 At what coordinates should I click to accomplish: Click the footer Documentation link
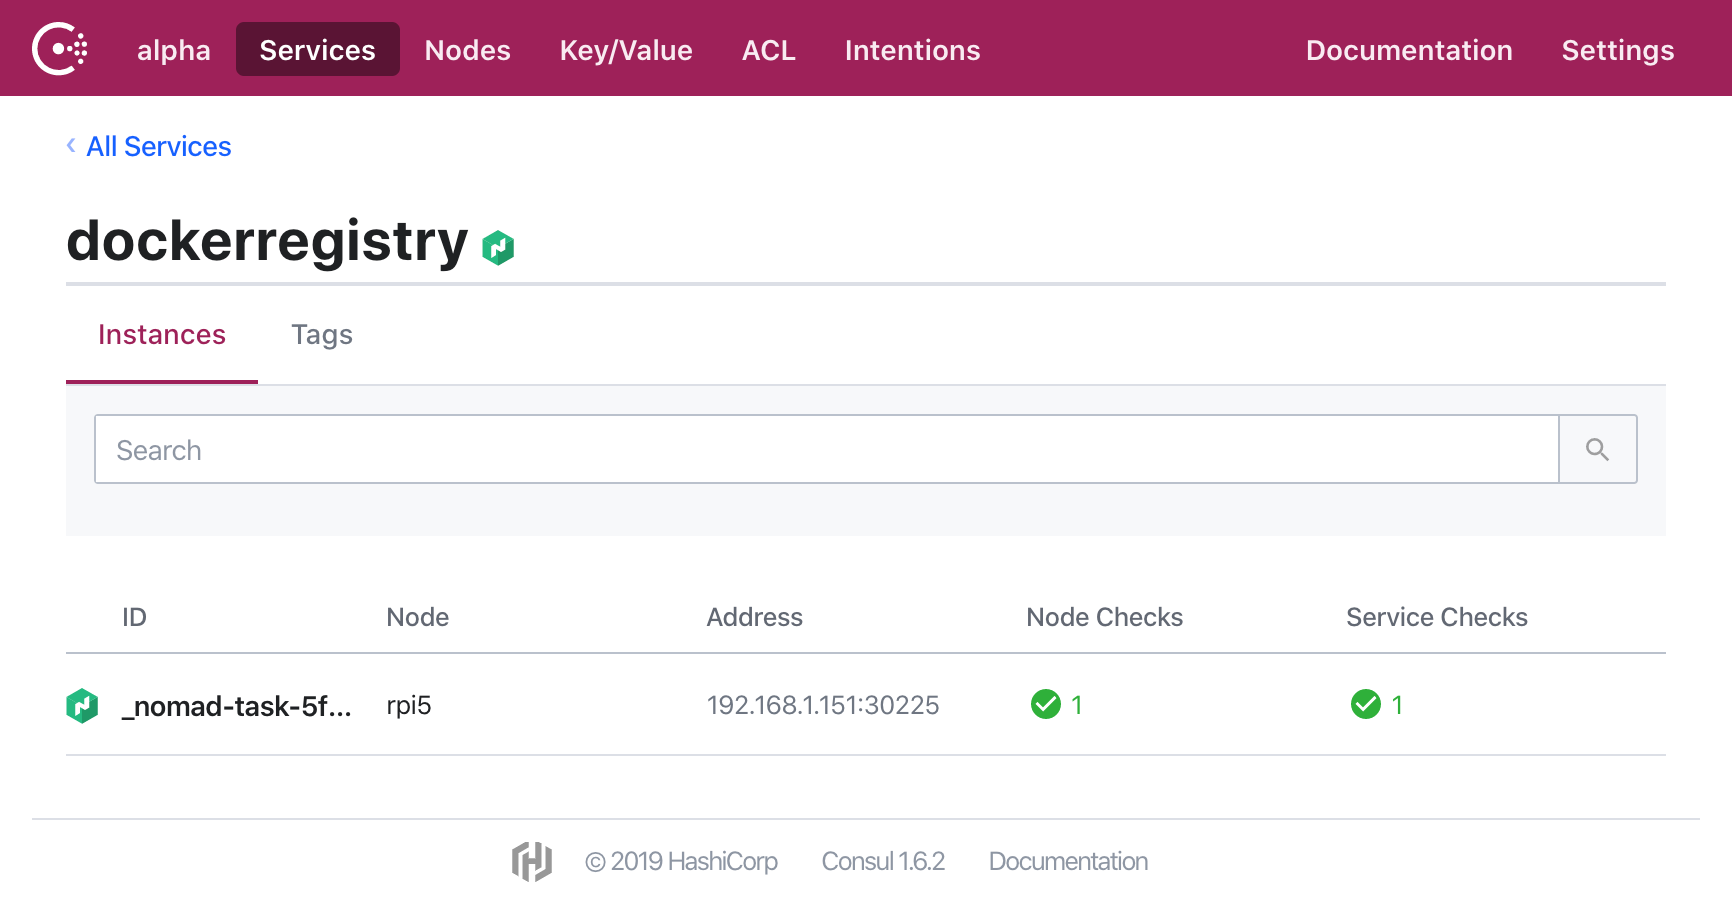pyautogui.click(x=1068, y=861)
